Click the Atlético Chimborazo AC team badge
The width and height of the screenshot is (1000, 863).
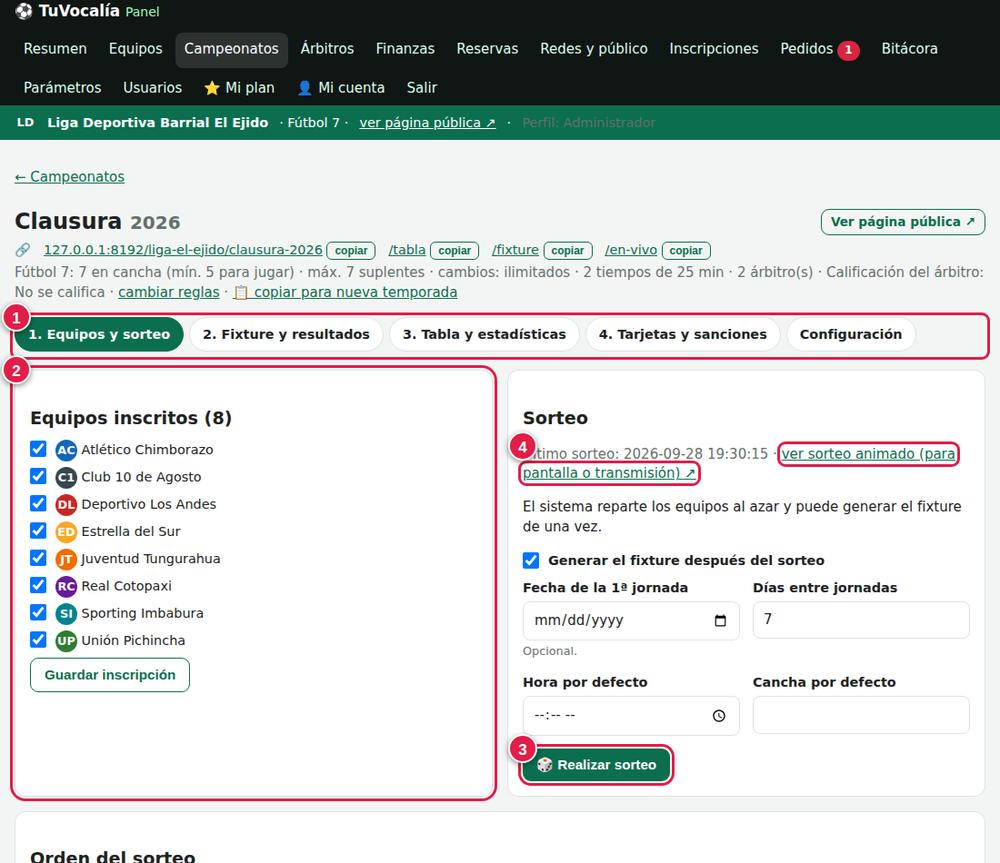66,450
